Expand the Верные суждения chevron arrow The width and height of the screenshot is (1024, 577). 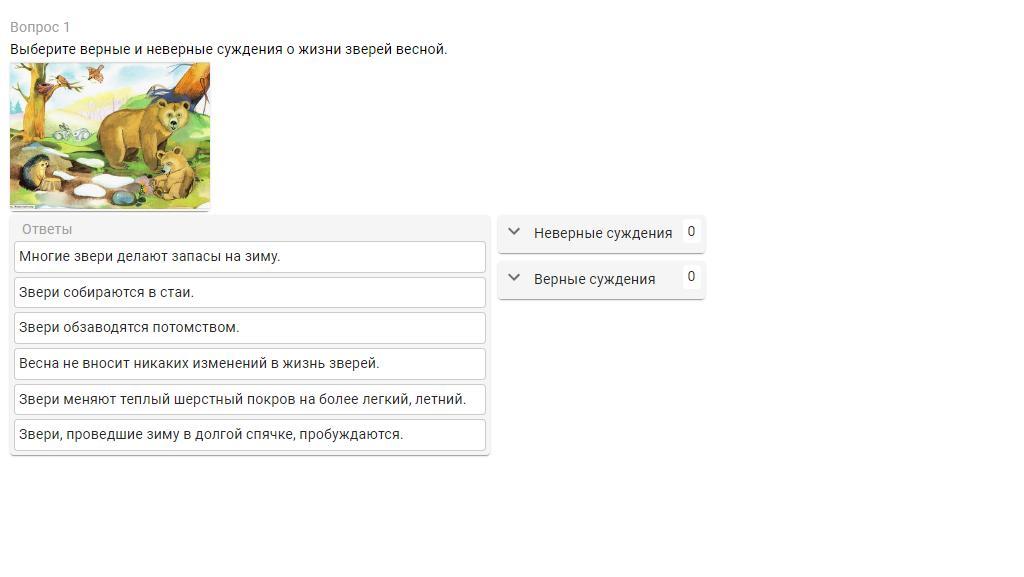(514, 278)
